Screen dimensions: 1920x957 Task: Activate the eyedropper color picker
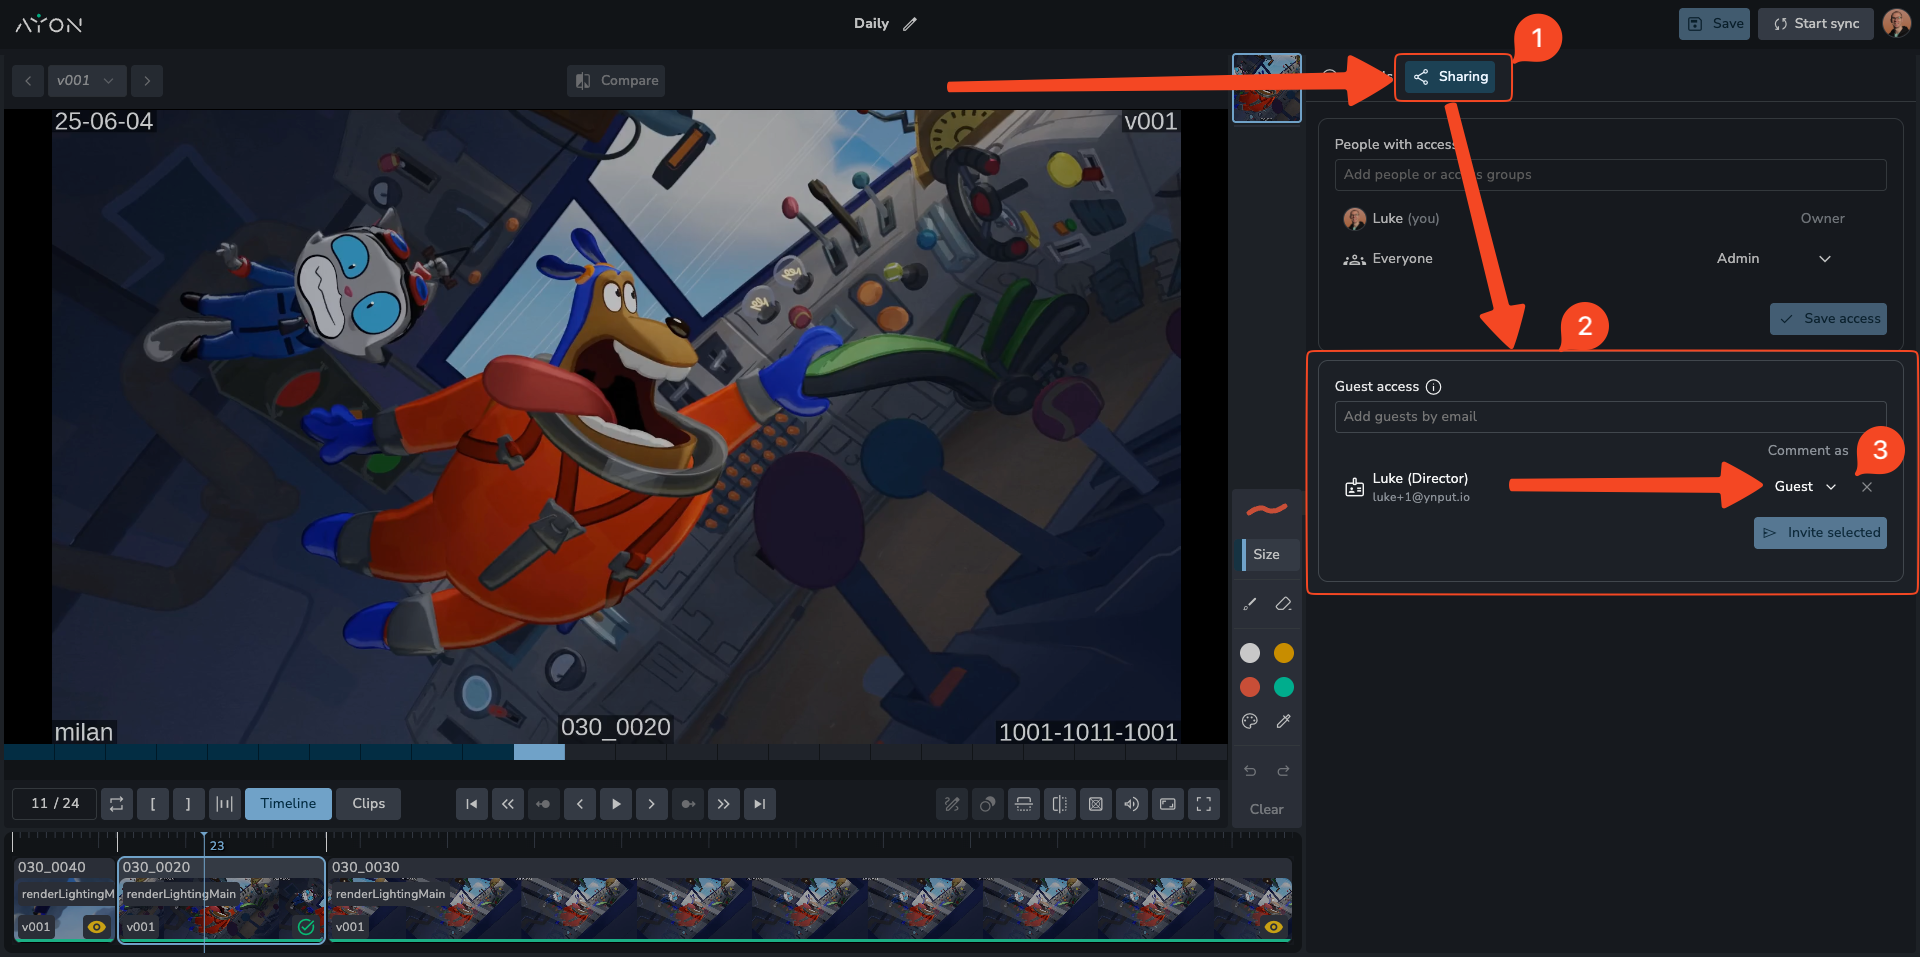[x=1284, y=721]
